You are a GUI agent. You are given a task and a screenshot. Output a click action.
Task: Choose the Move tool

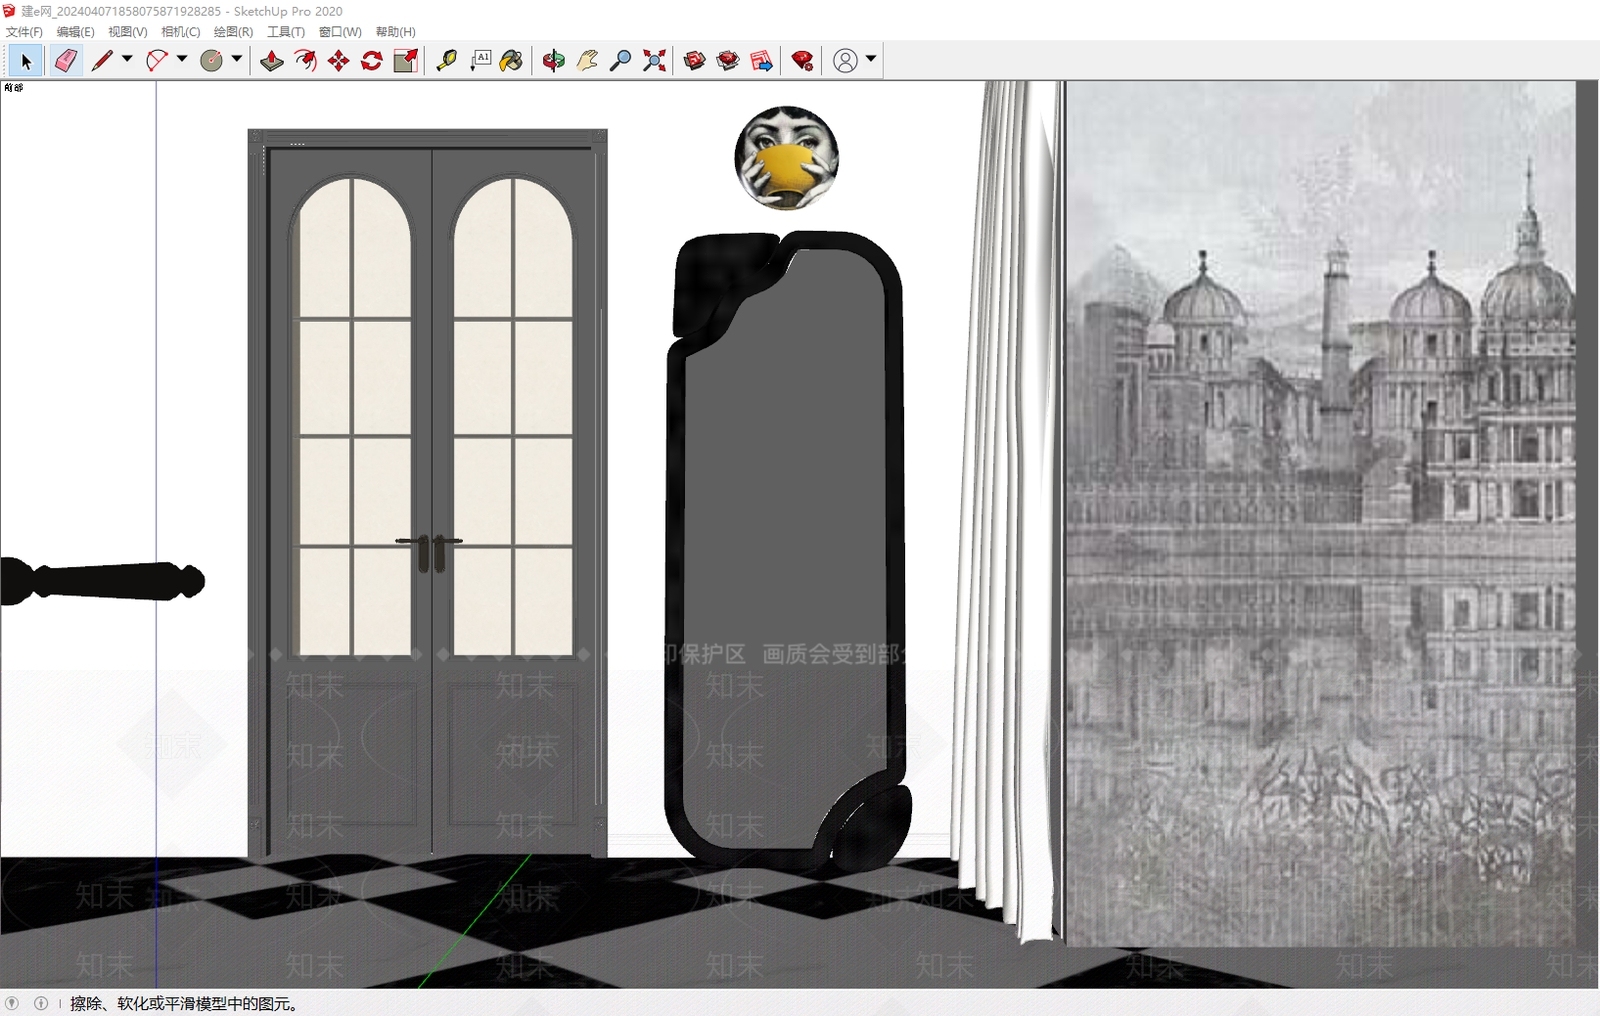pyautogui.click(x=338, y=61)
